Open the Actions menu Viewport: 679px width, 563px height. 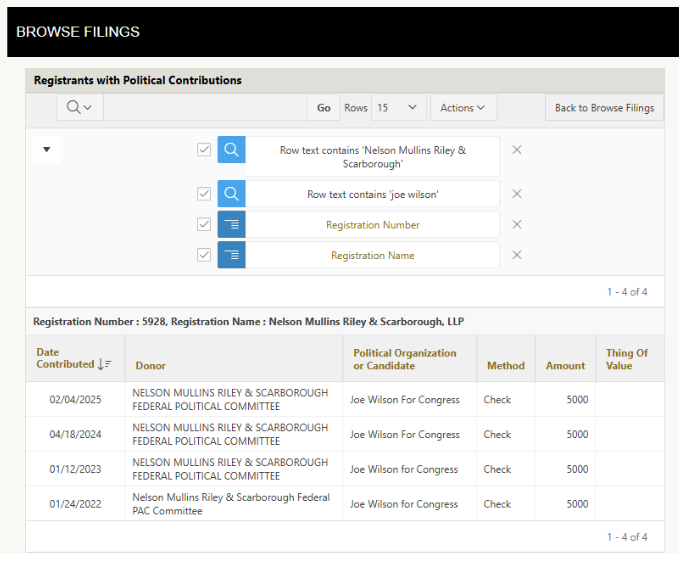(462, 108)
